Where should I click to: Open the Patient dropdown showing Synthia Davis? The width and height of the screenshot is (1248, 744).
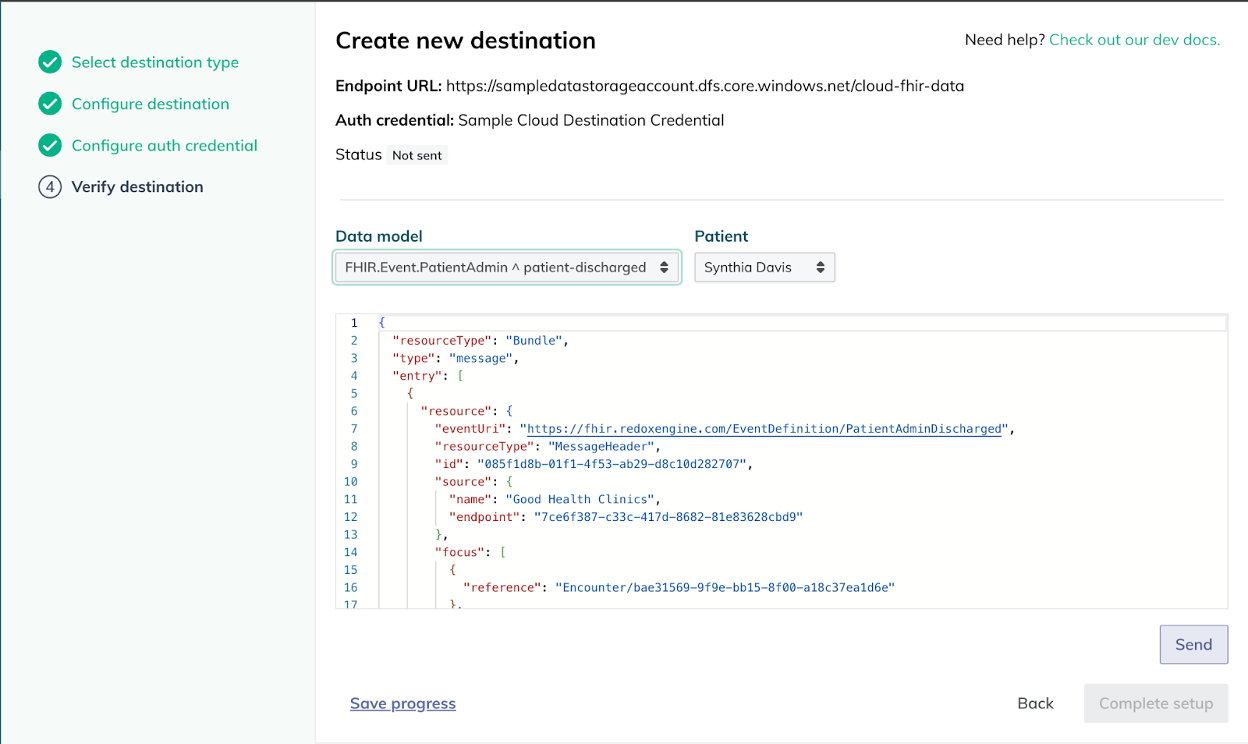pyautogui.click(x=764, y=268)
